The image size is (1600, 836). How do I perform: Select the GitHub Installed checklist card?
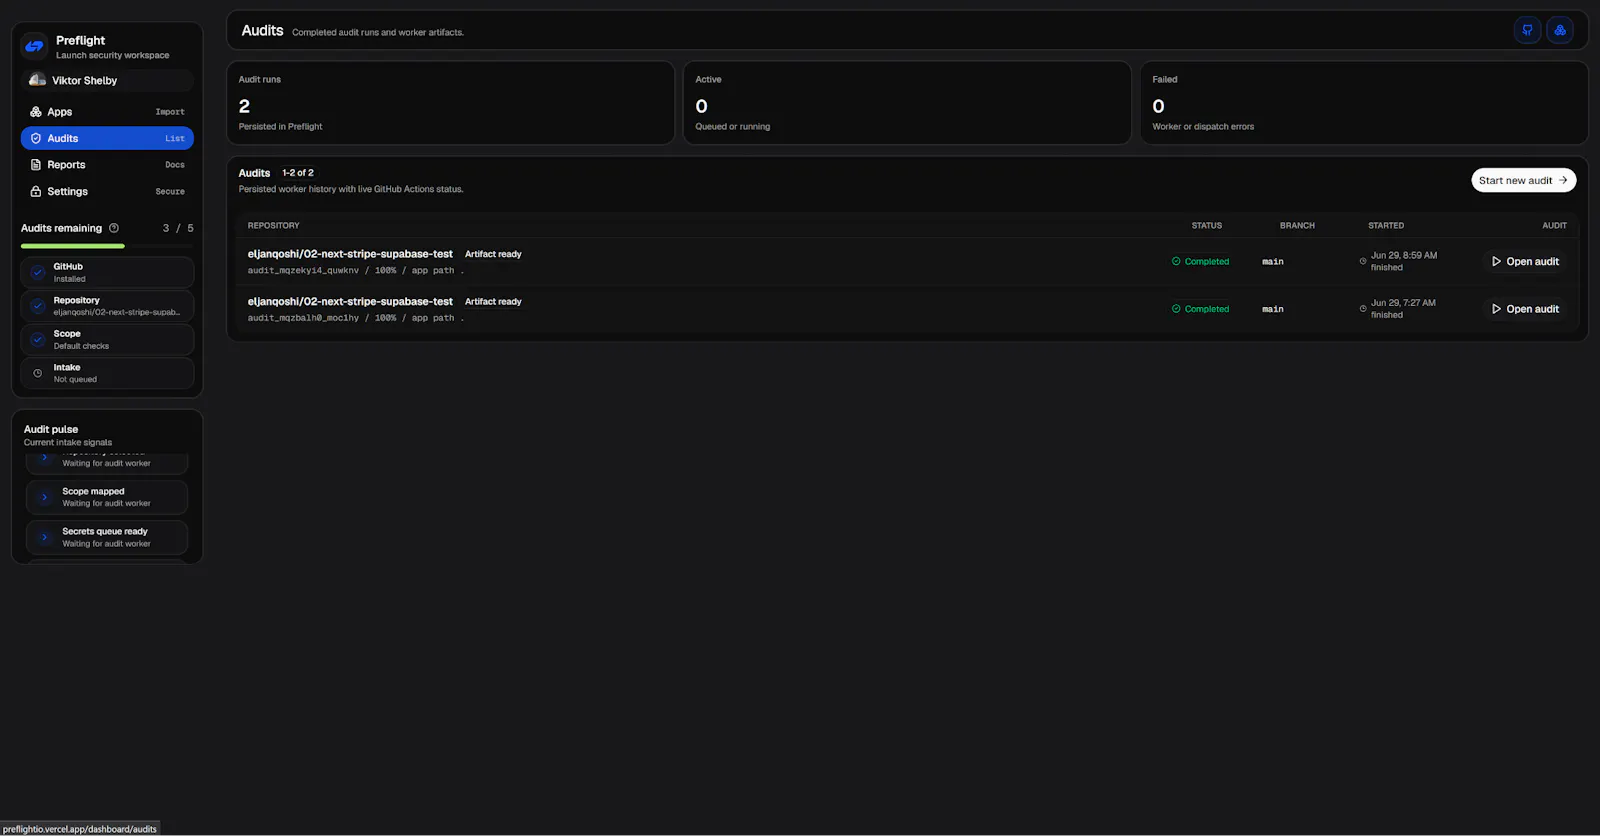pyautogui.click(x=107, y=272)
